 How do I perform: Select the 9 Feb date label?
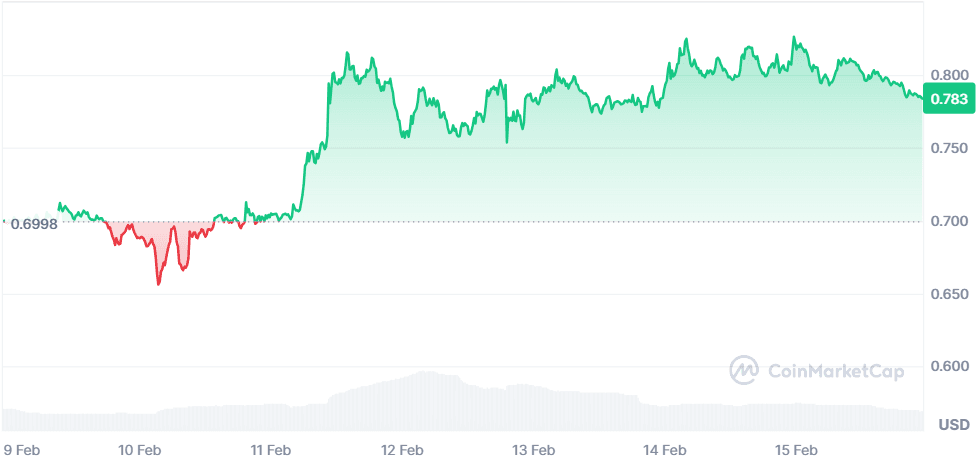pos(23,450)
